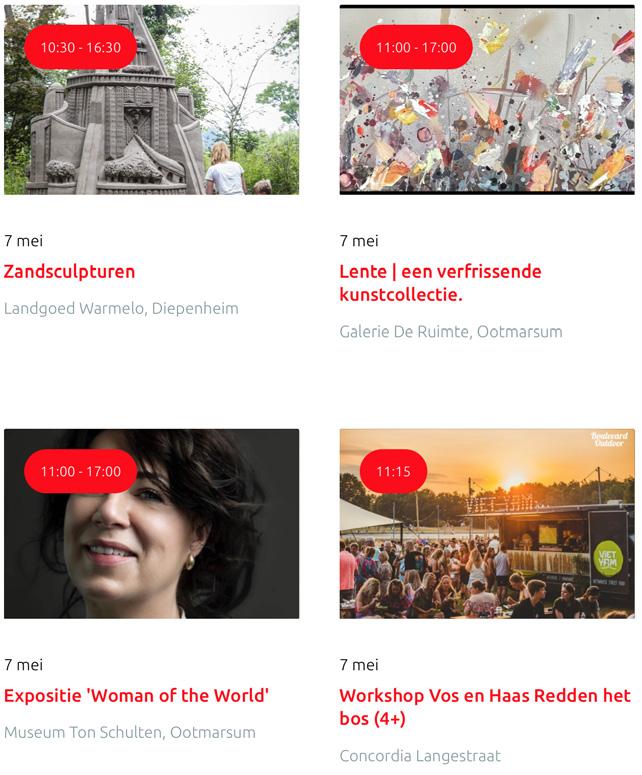Click the 11:15 time badge
The height and width of the screenshot is (775, 642).
pos(393,472)
